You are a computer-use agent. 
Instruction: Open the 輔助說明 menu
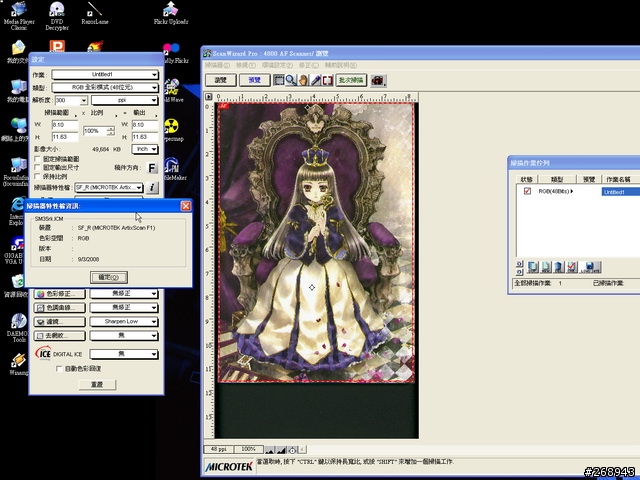tap(341, 65)
